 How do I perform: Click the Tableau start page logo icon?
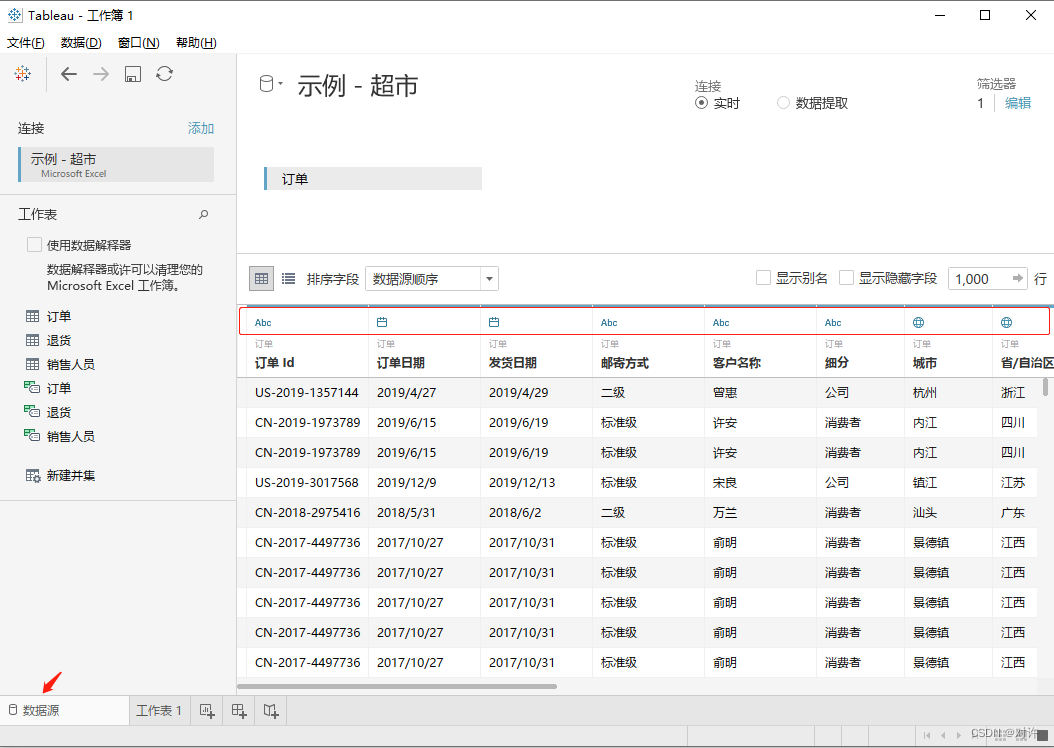point(23,74)
